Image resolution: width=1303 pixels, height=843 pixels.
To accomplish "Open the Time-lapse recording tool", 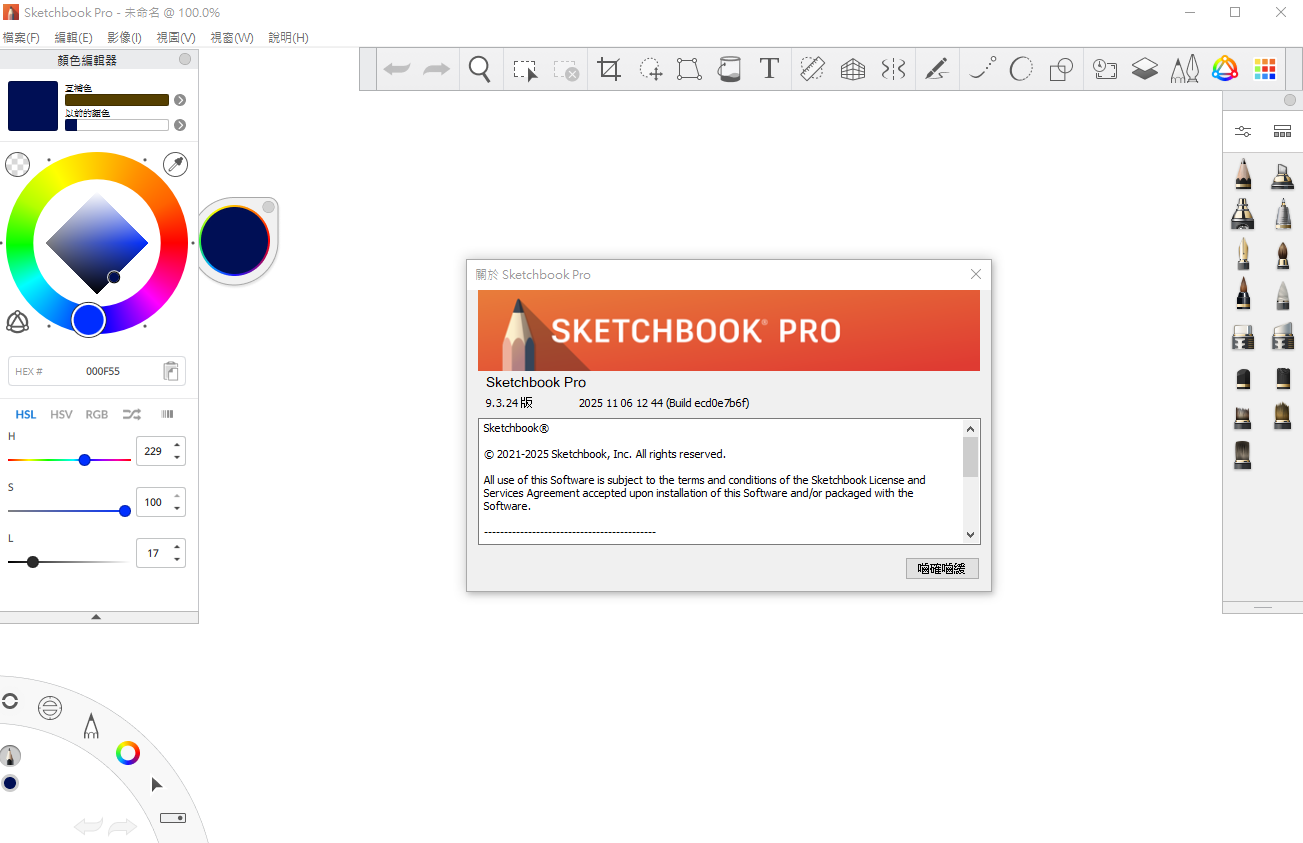I will tap(1105, 69).
